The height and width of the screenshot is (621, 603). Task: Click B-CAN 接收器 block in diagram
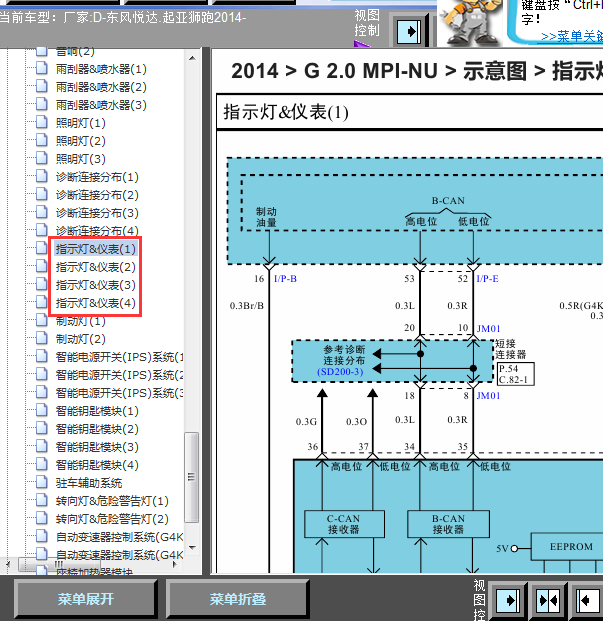448,524
